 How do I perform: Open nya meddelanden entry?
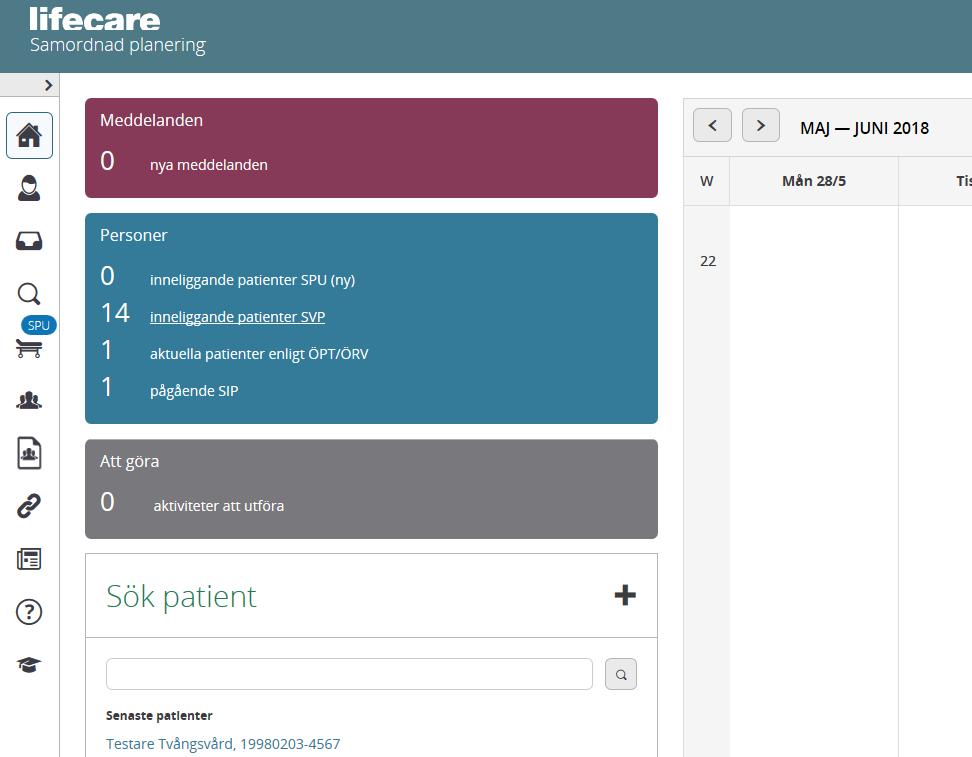click(209, 165)
